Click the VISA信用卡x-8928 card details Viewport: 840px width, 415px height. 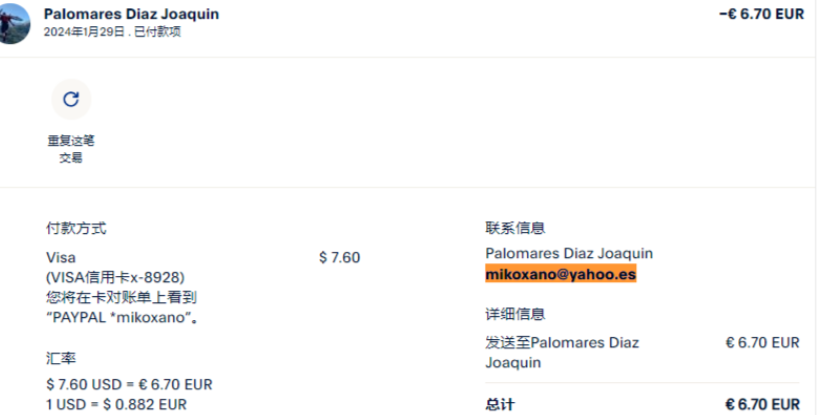point(116,277)
